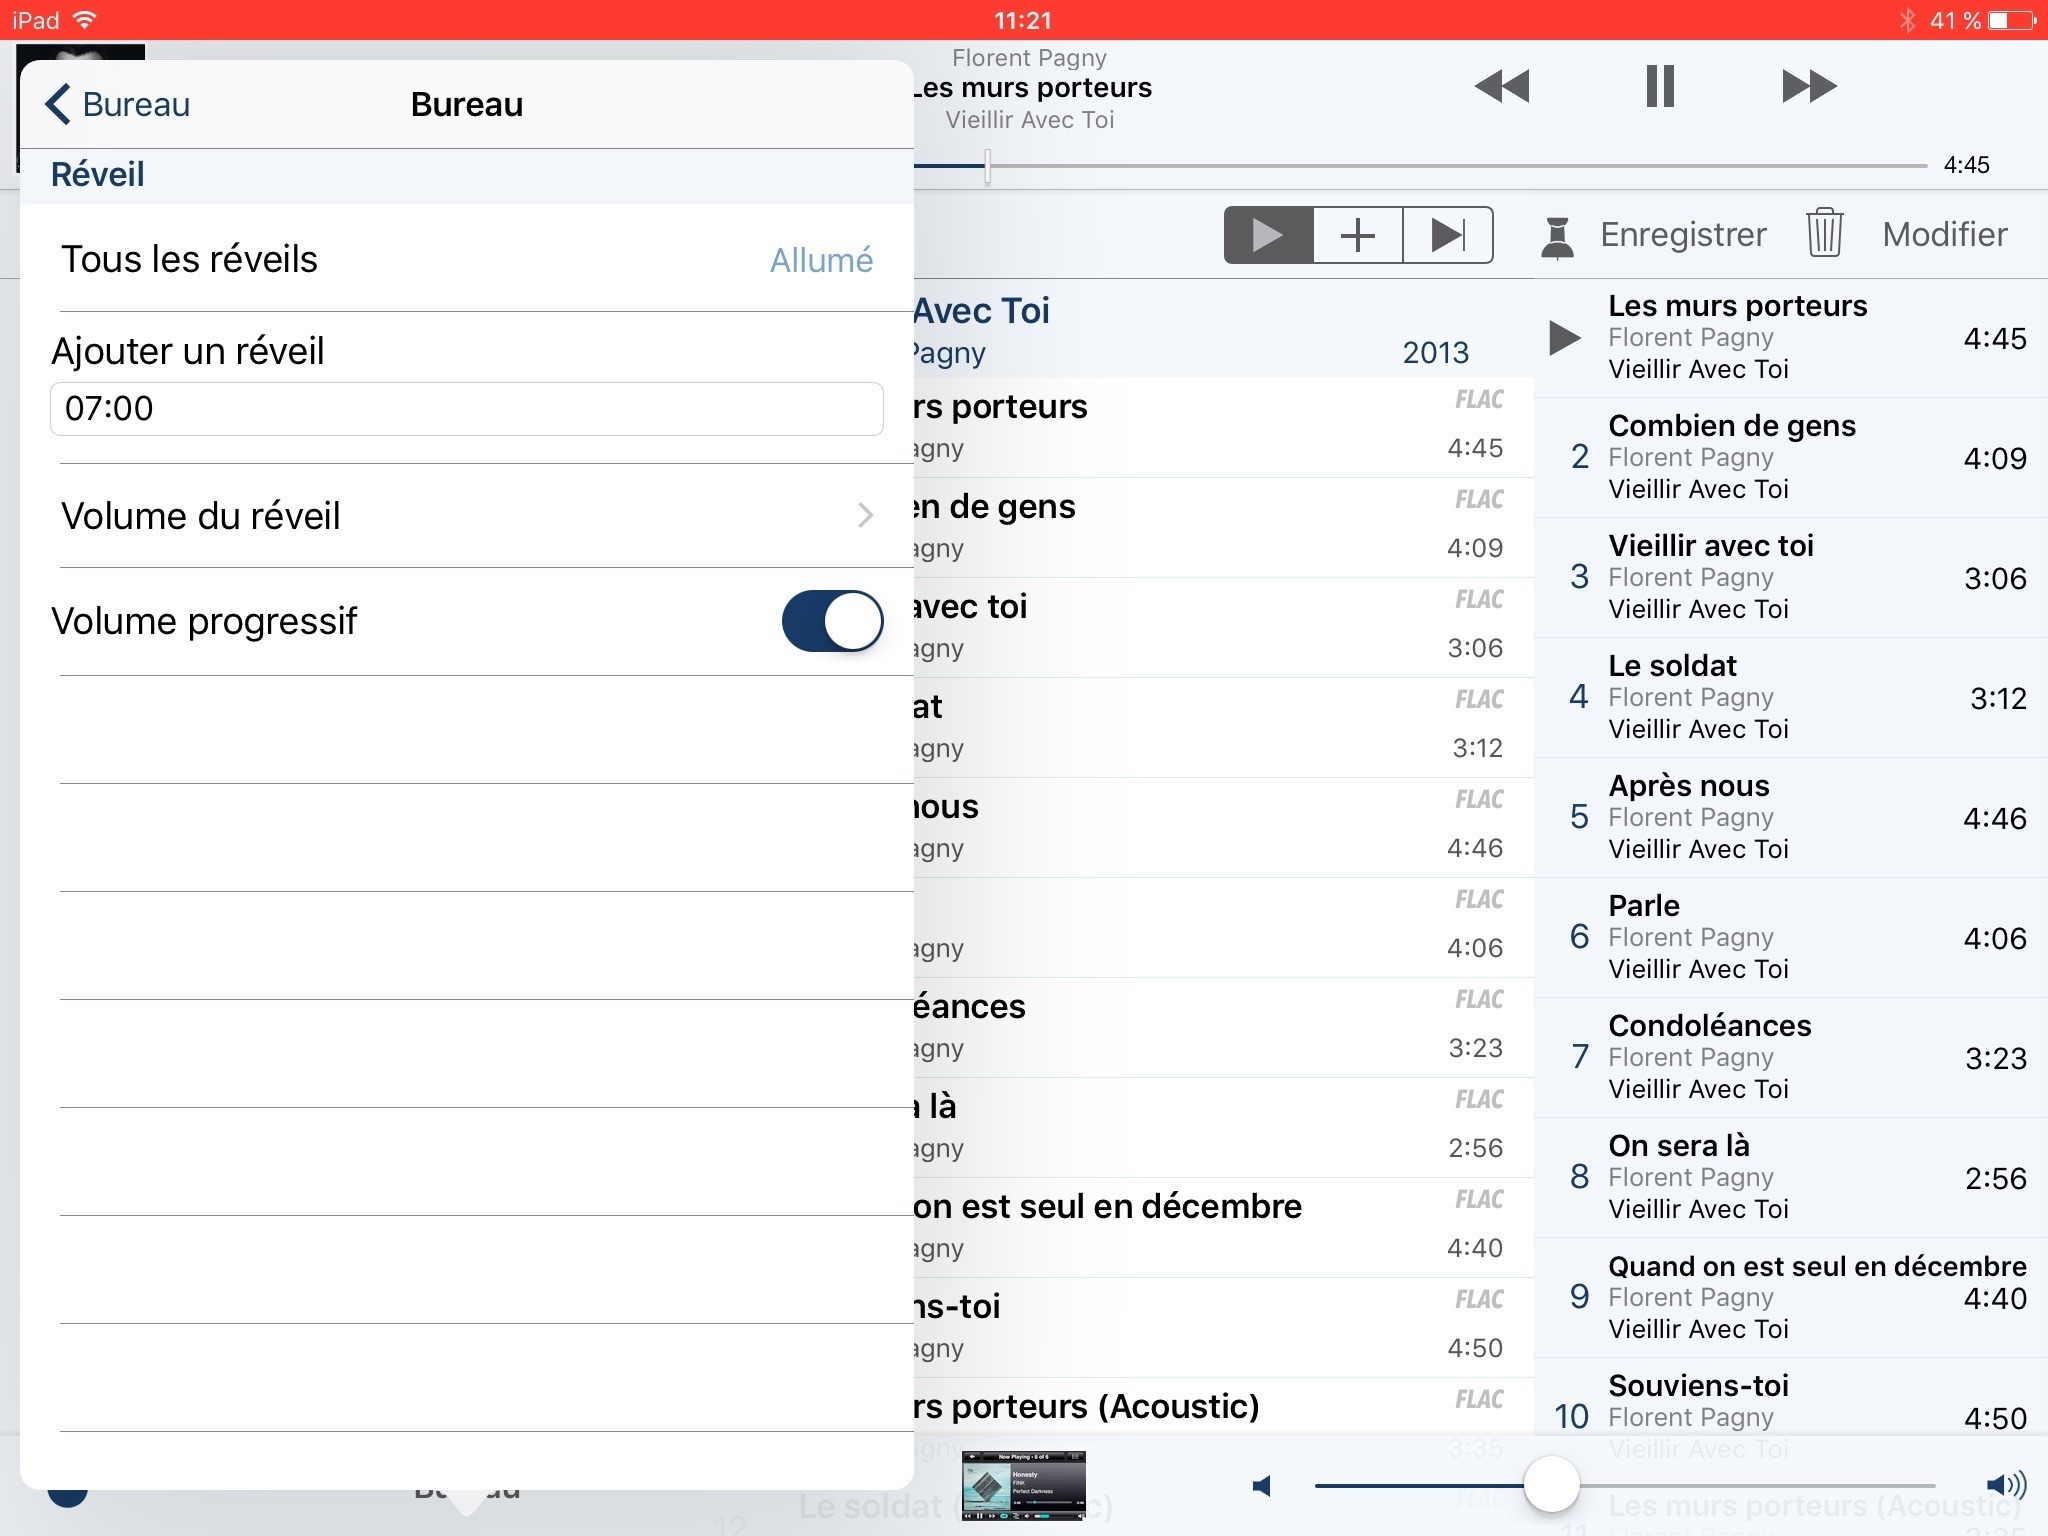Open Volume du réveil settings chevron

pos(866,515)
